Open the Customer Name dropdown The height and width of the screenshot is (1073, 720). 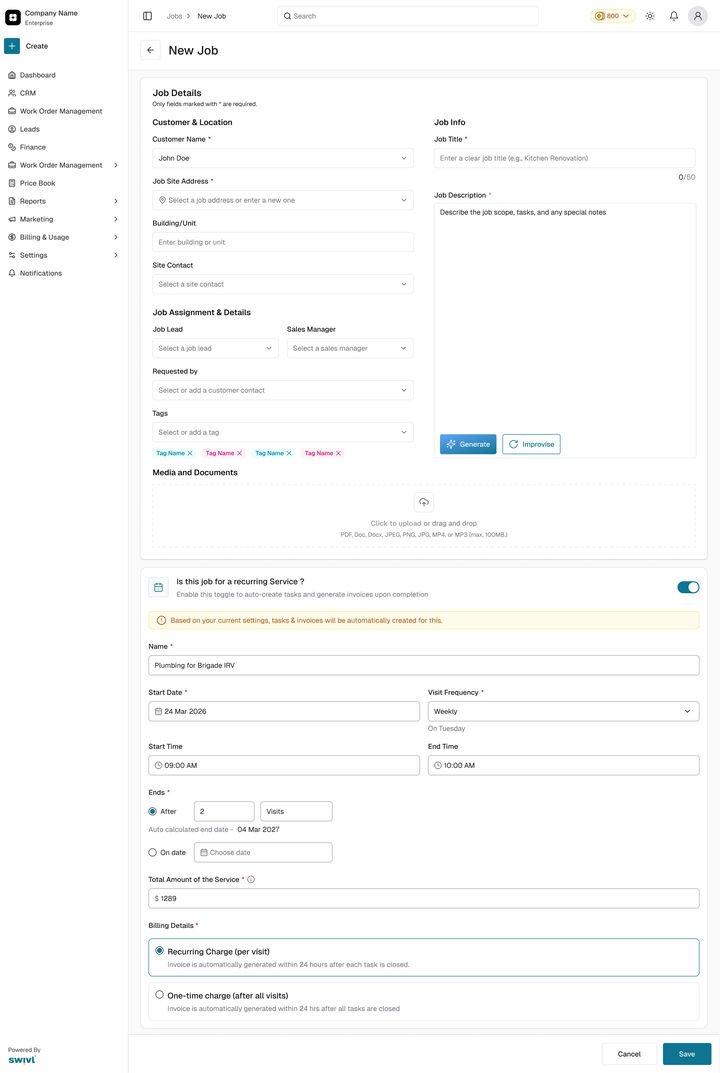[x=283, y=158]
